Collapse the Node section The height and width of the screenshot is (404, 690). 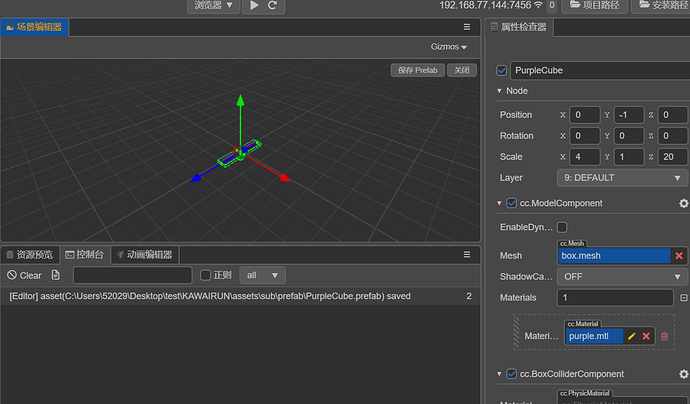(499, 91)
